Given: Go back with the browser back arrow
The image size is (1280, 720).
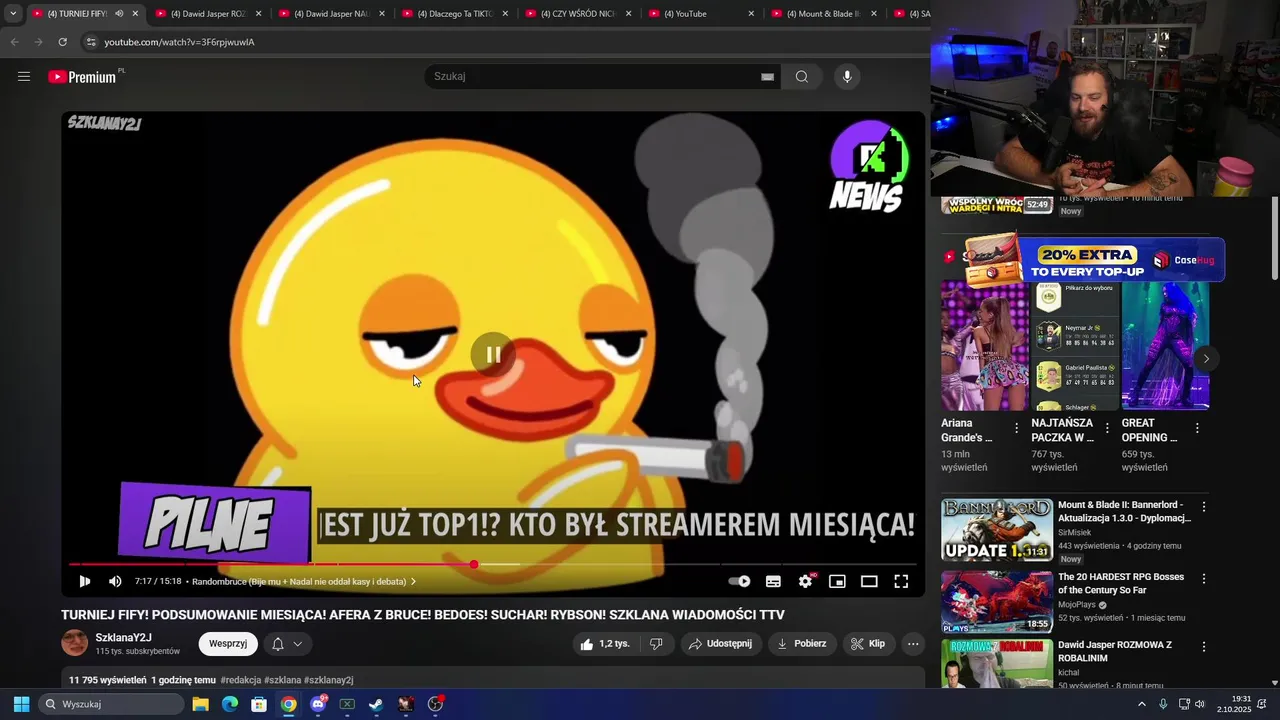Looking at the screenshot, I should point(14,42).
